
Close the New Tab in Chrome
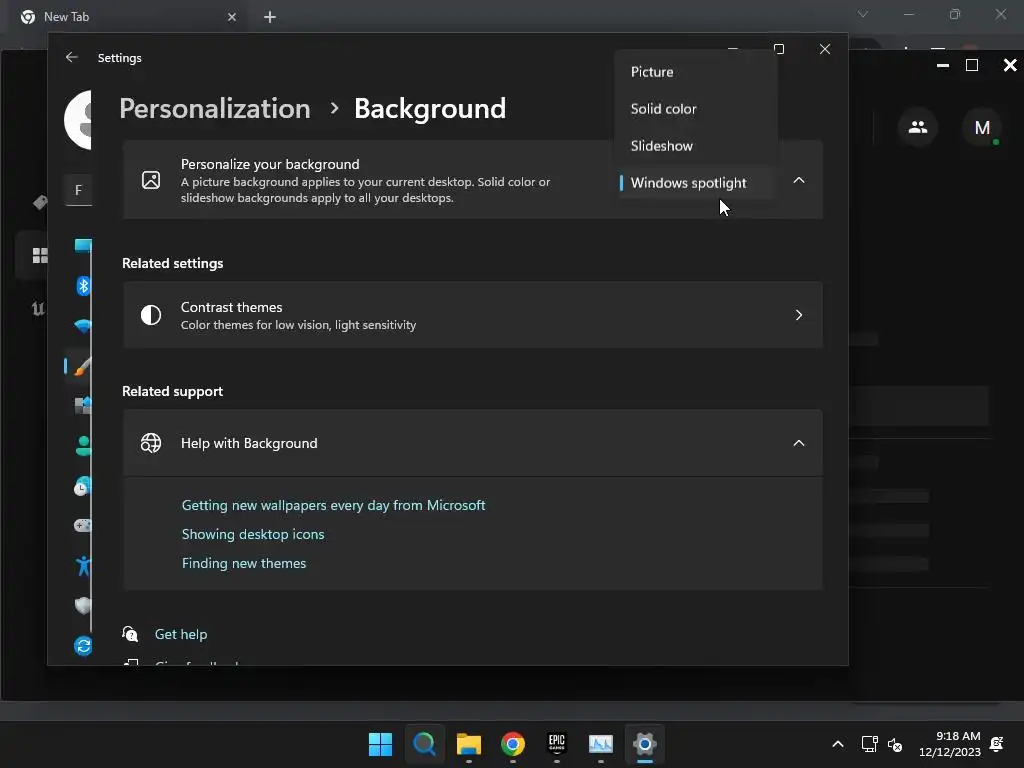232,17
